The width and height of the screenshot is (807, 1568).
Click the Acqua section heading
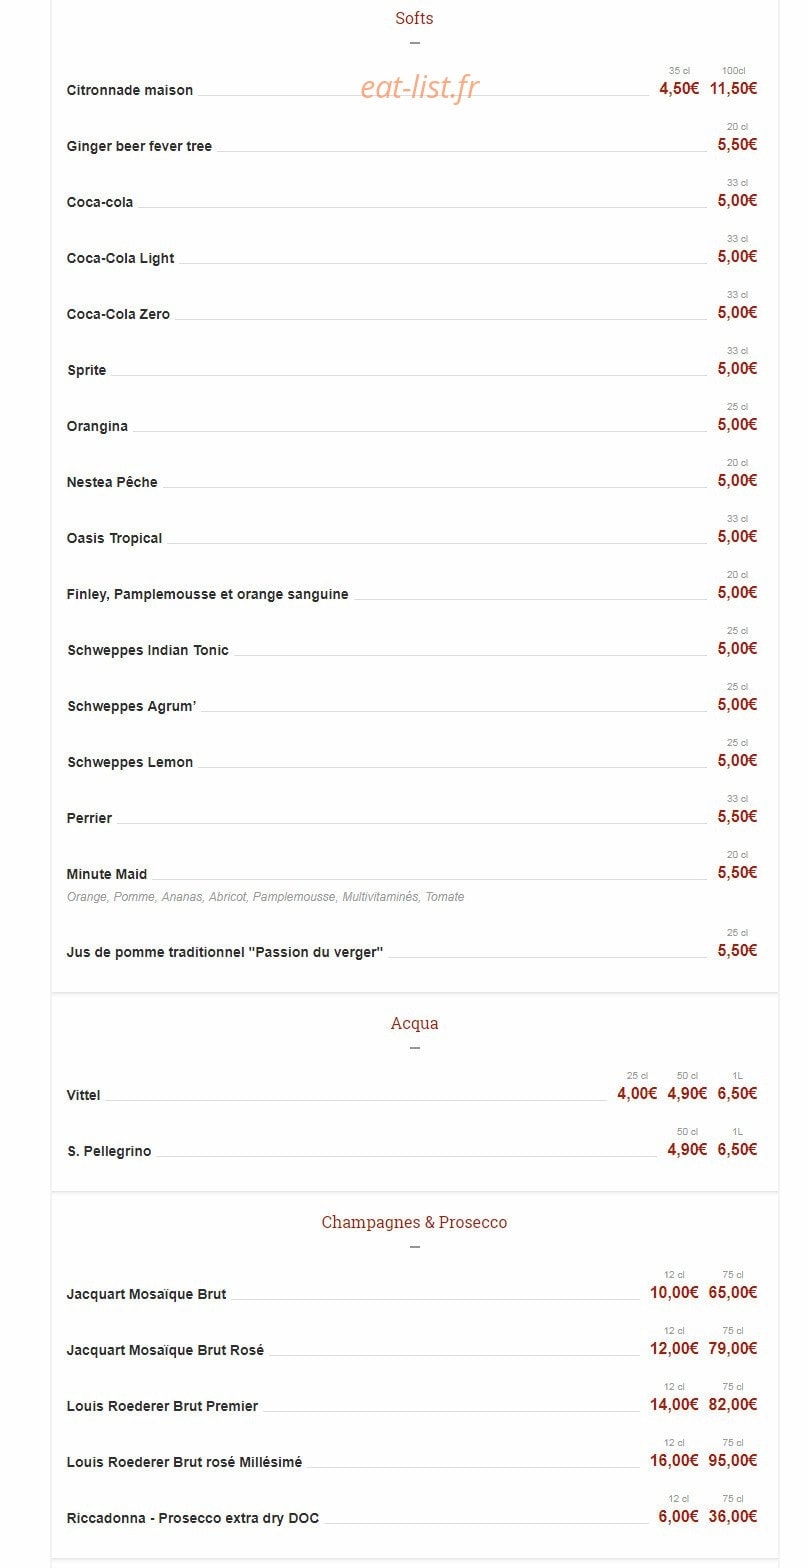(x=414, y=1023)
